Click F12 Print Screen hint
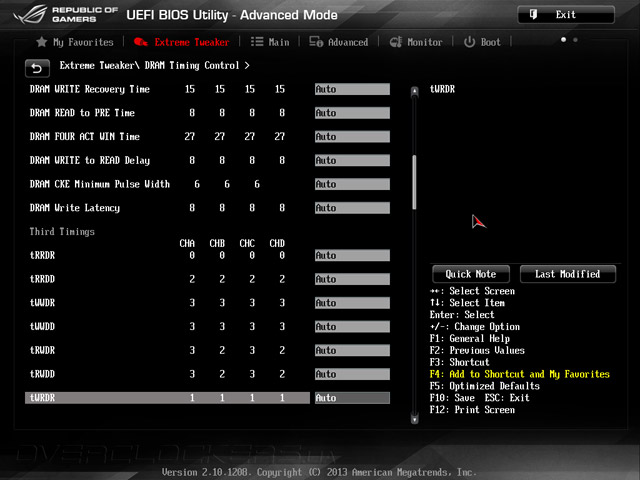This screenshot has height=480, width=640. [472, 410]
